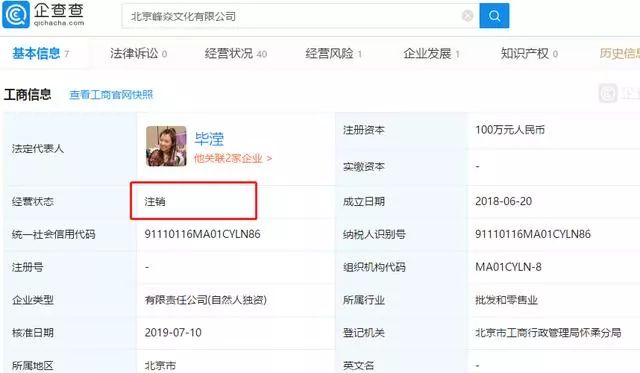The height and width of the screenshot is (373, 640).
Task: Click the 北京市 region value
Action: pos(160,365)
